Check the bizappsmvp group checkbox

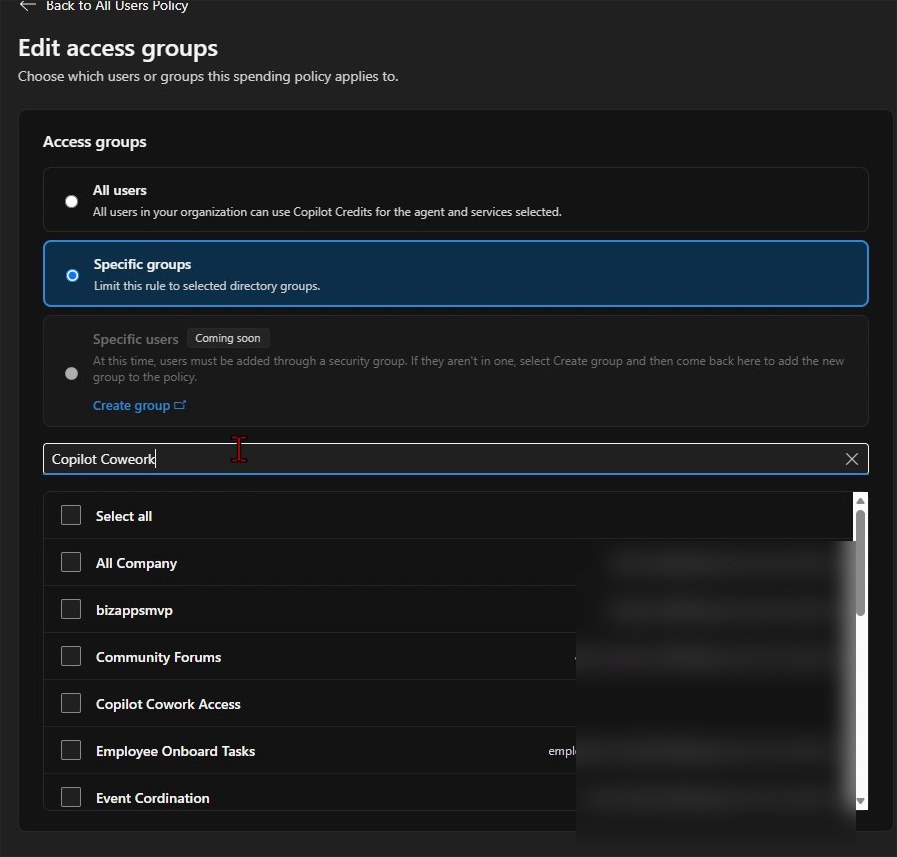pos(71,609)
